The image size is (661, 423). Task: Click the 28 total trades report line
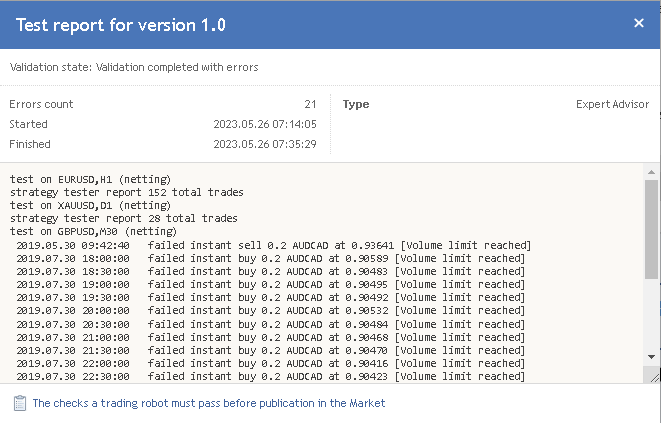tap(124, 218)
